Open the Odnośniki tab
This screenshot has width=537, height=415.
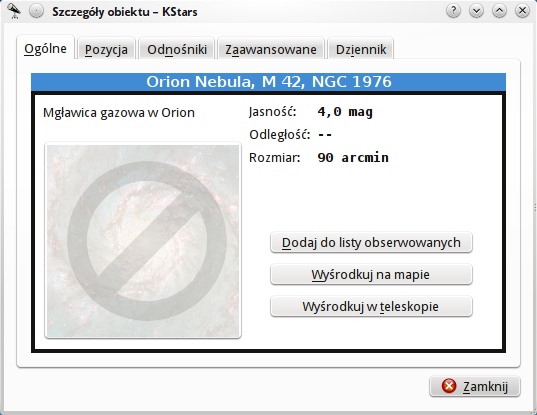tap(177, 49)
